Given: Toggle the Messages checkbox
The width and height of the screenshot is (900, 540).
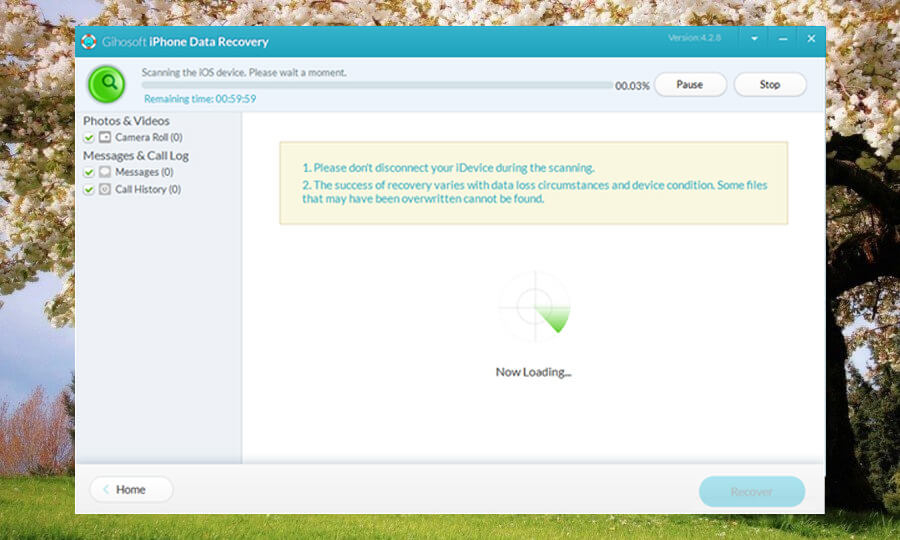Looking at the screenshot, I should (x=89, y=172).
